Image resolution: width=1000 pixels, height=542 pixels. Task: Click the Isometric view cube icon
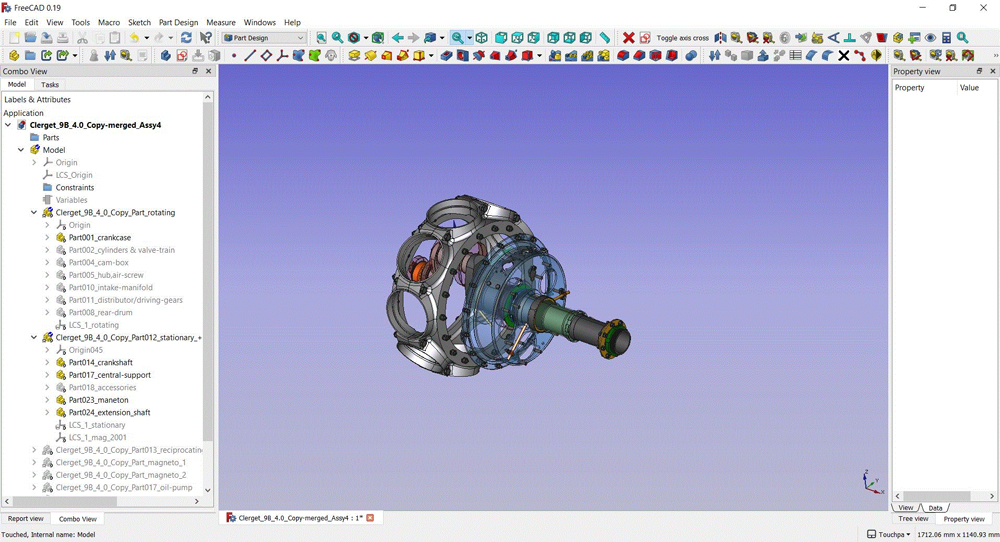481,38
